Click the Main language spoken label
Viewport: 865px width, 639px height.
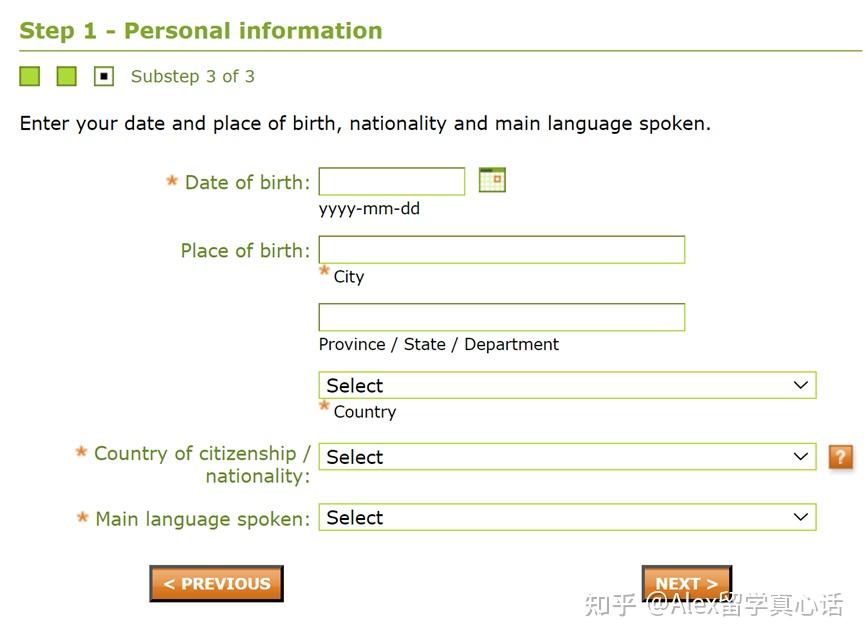[x=202, y=519]
